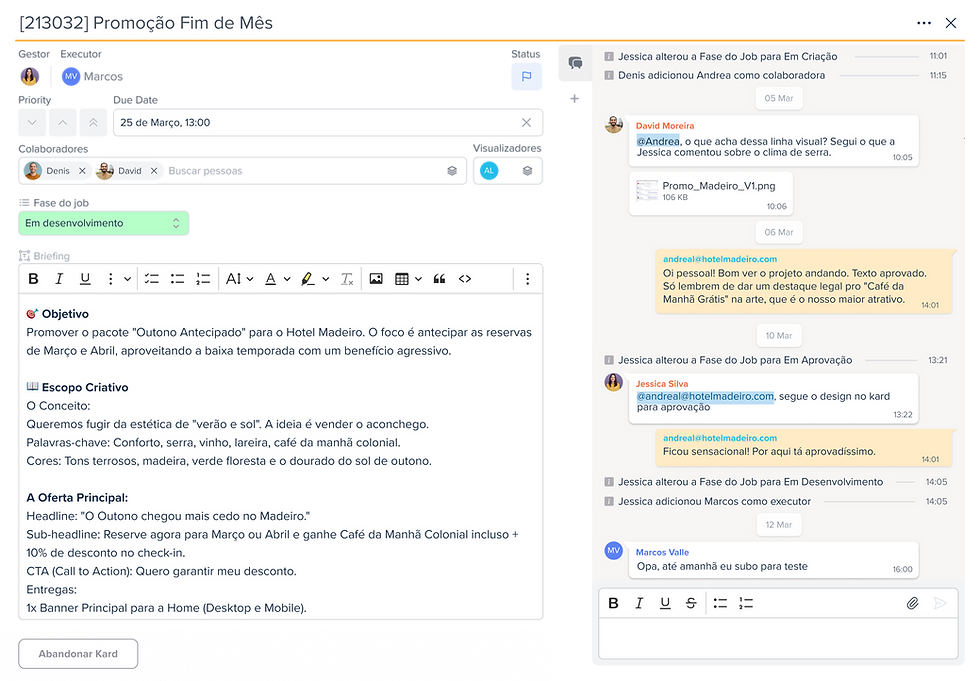Open the chat comments panel icon

(575, 62)
